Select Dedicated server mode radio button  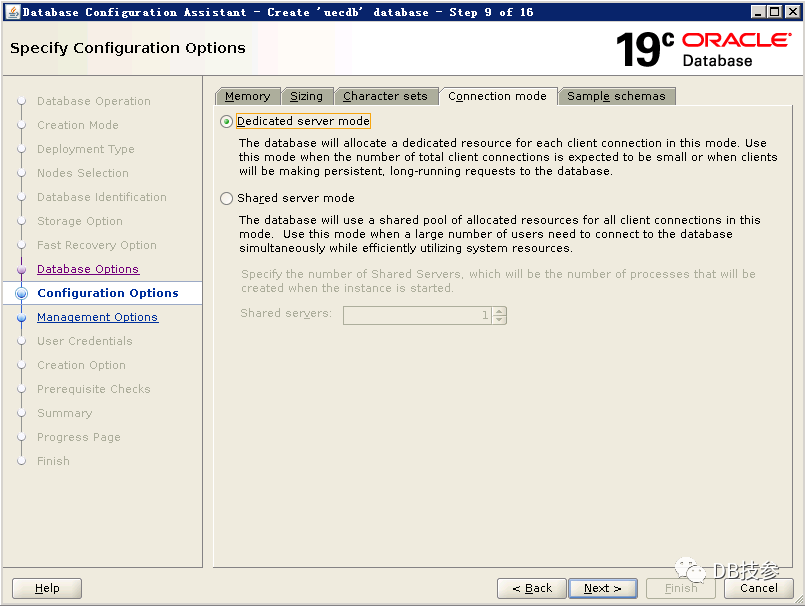click(x=226, y=122)
